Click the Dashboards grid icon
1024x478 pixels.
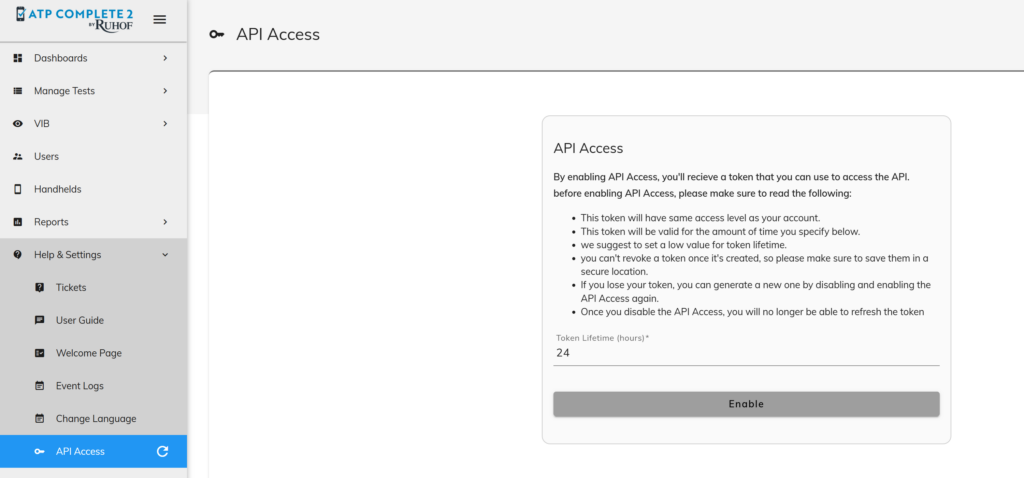pos(18,58)
